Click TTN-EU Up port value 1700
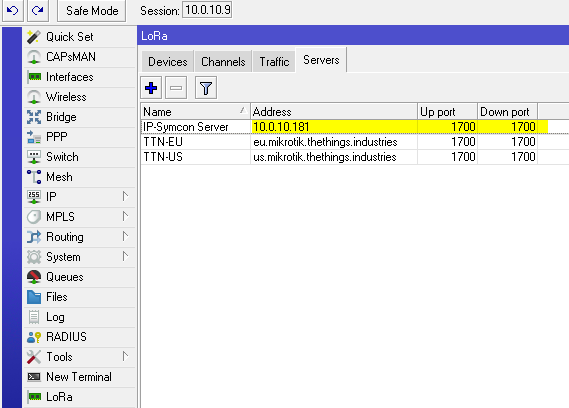Image resolution: width=569 pixels, height=408 pixels. coord(463,142)
